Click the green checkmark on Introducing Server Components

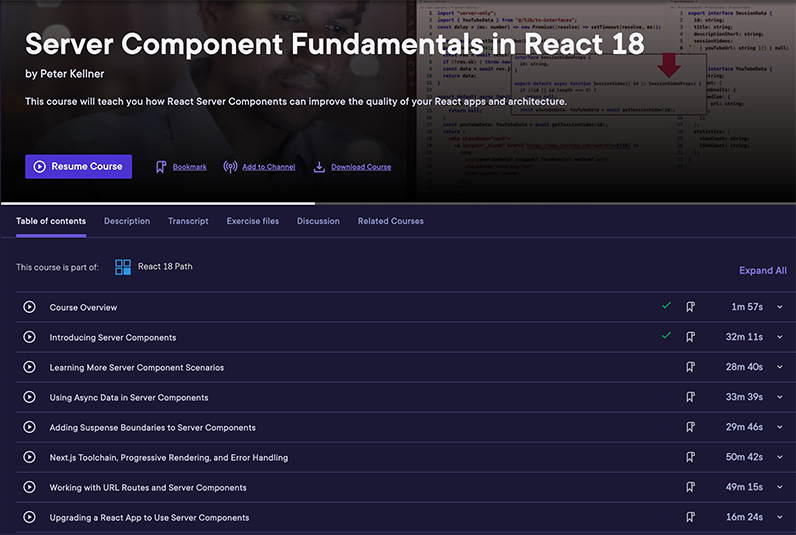(x=667, y=336)
